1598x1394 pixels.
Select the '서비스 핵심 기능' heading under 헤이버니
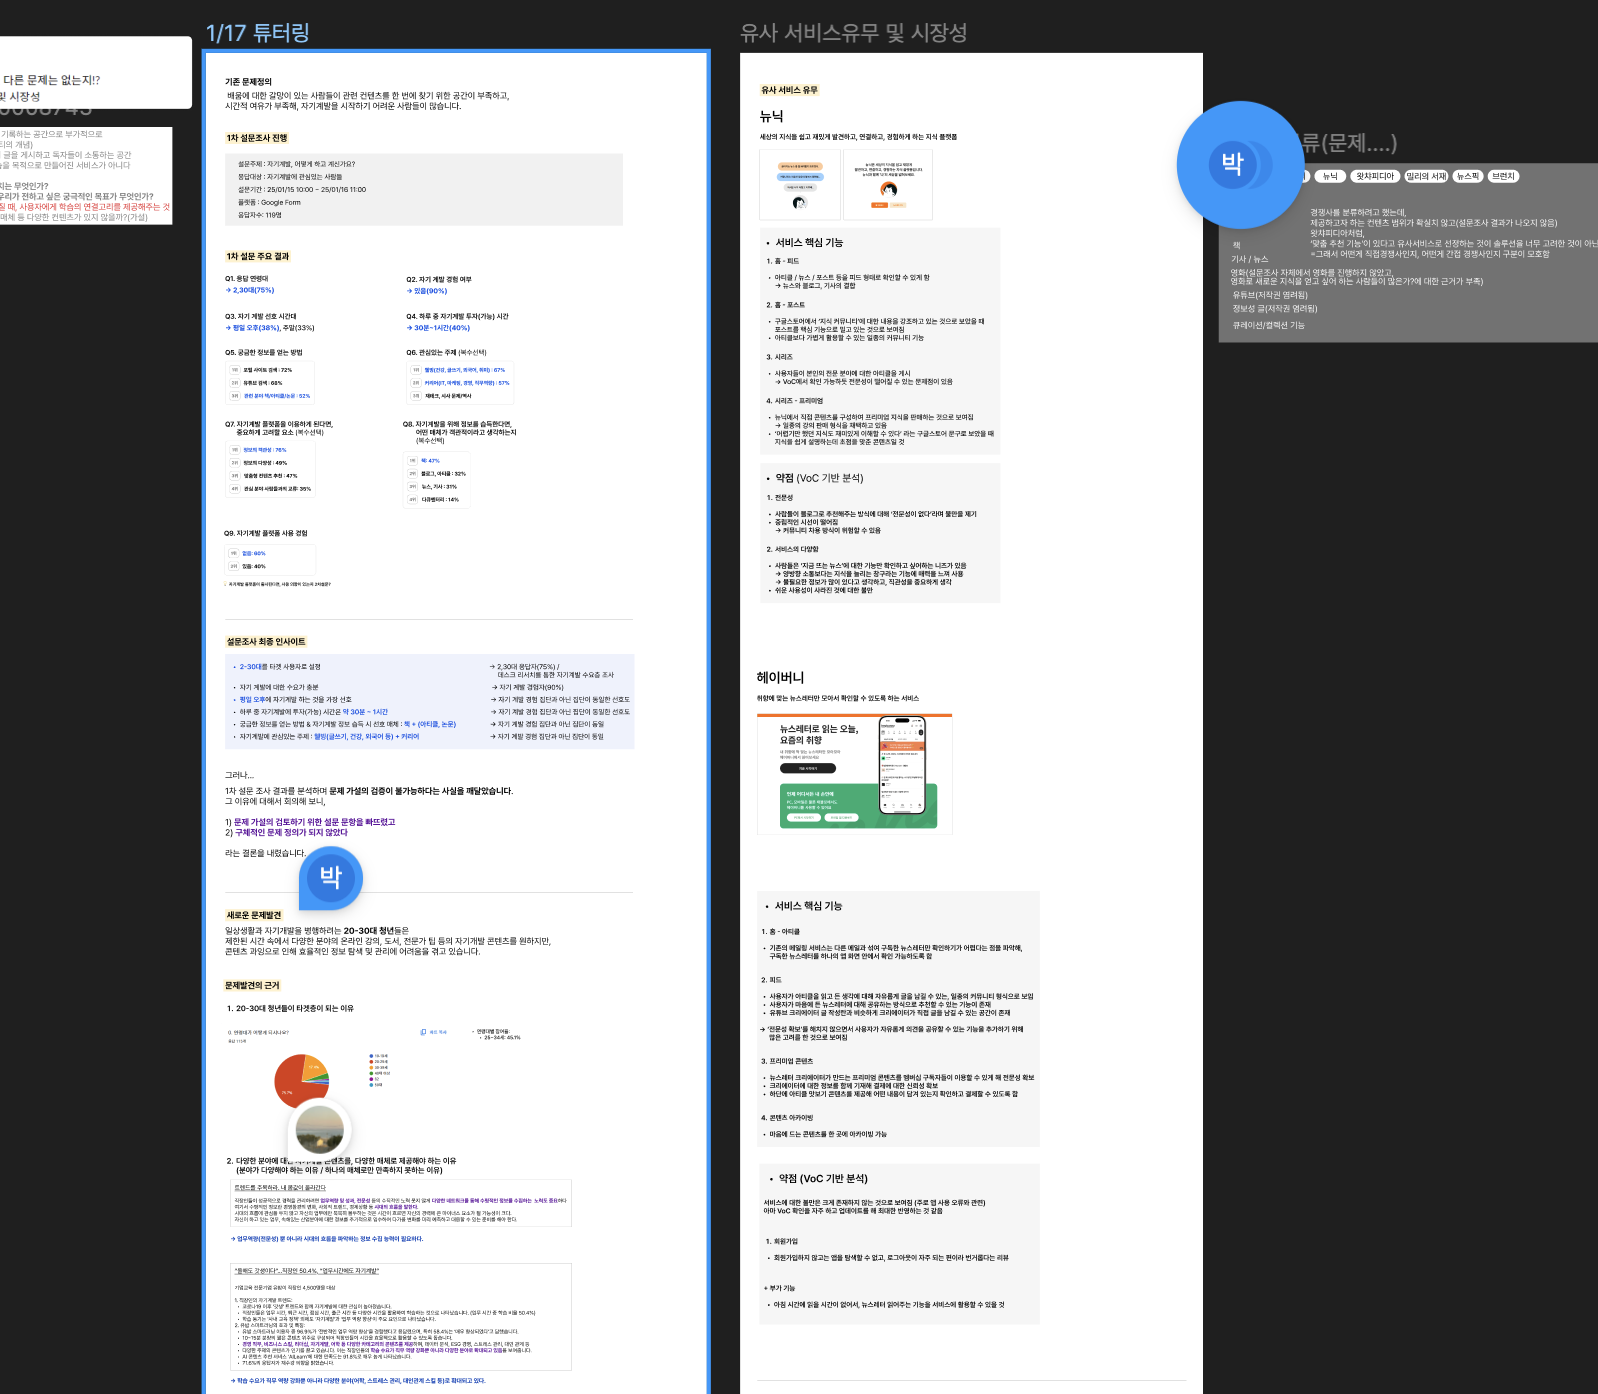tap(808, 906)
